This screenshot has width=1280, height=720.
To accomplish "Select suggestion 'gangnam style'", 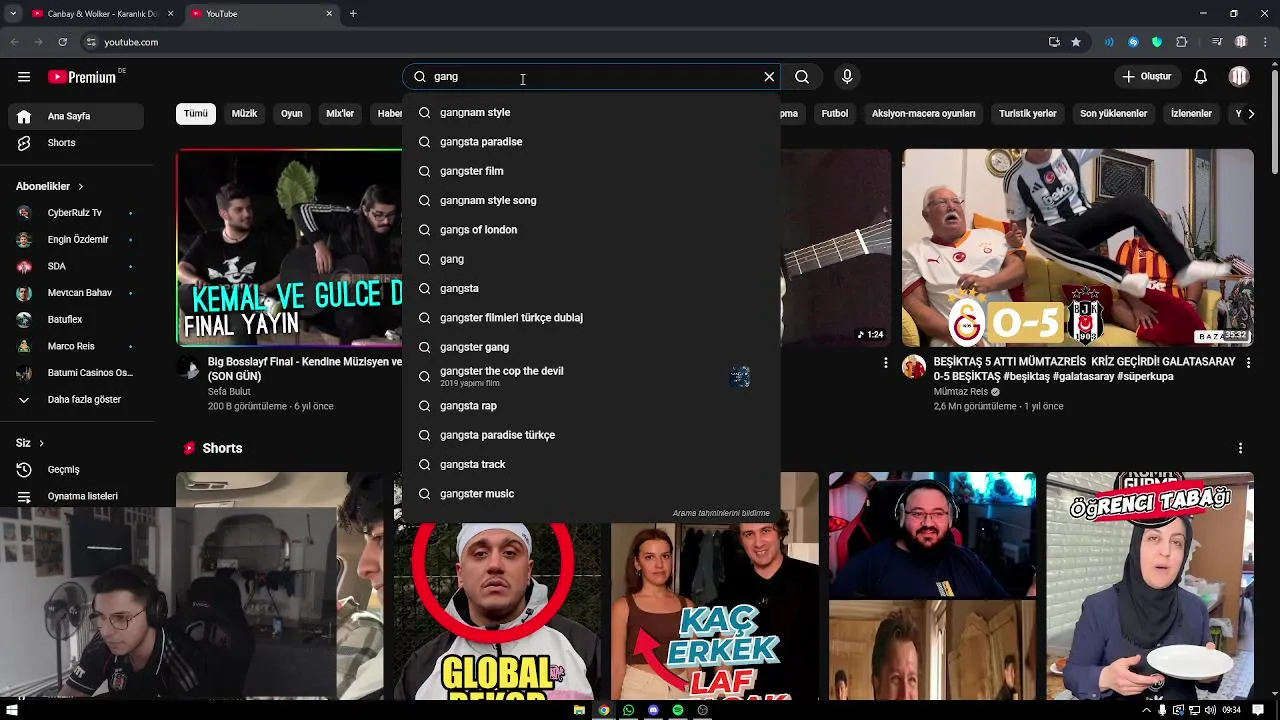I will [x=591, y=113].
